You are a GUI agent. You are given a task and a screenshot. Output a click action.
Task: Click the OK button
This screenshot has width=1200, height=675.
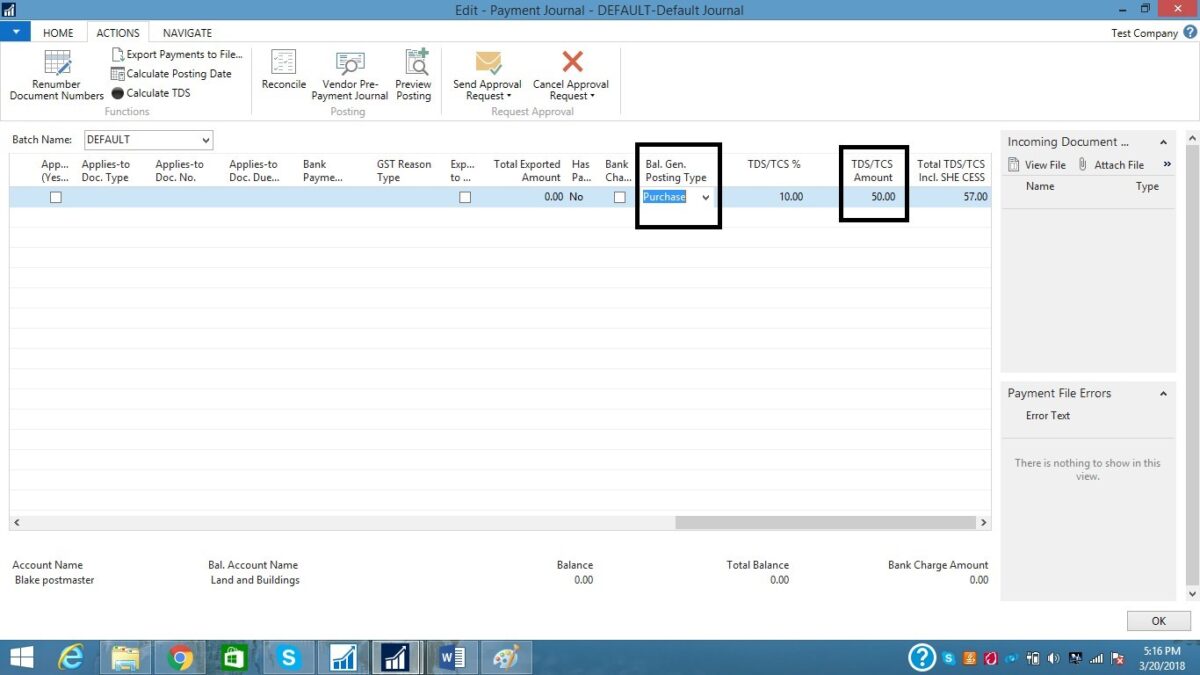click(x=1158, y=621)
